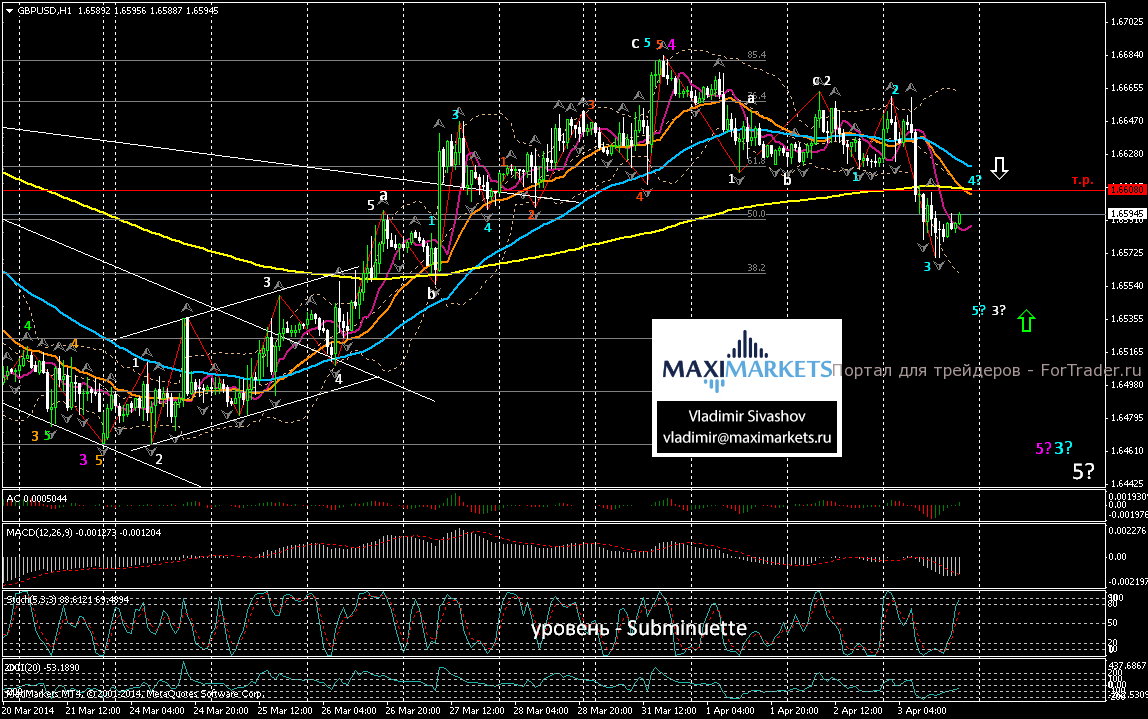The height and width of the screenshot is (719, 1148).
Task: Select the red 1.66080 price level tag
Action: 1126,189
